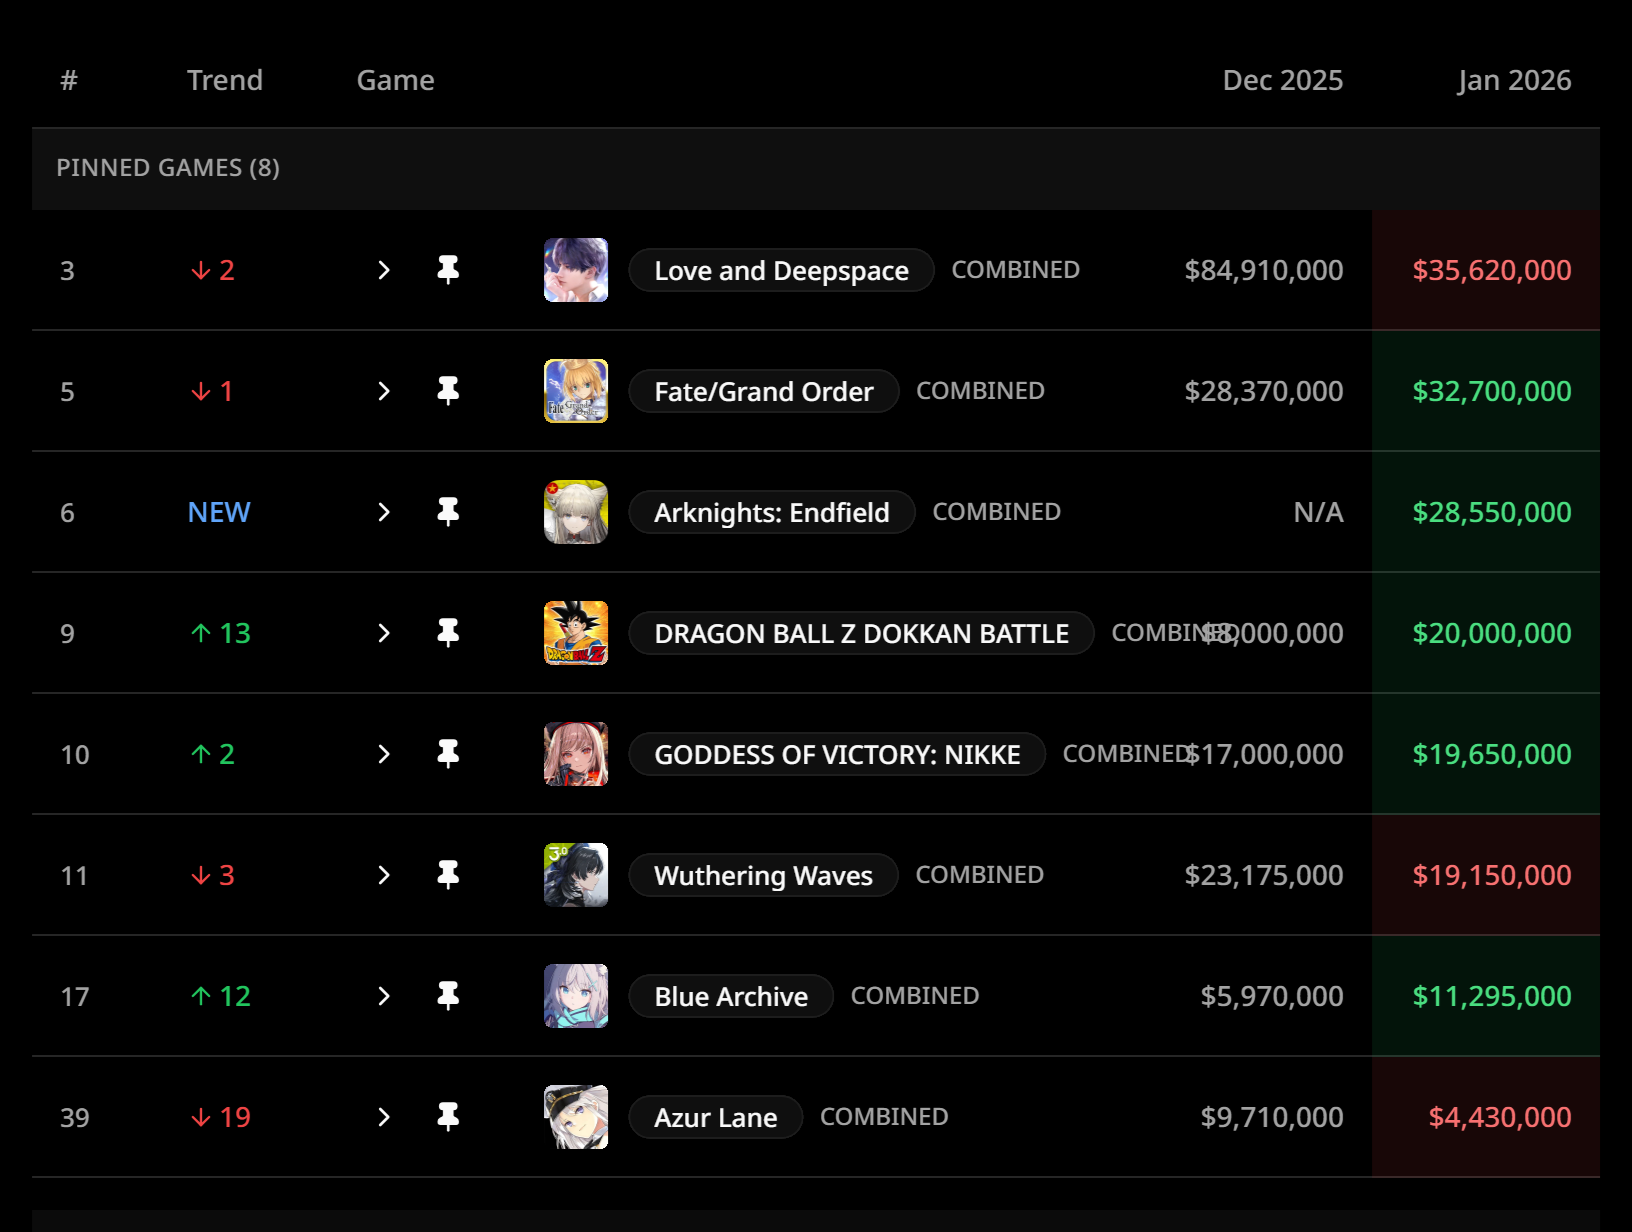The image size is (1632, 1232).
Task: Click the $4,430,000 Jan 2026 value
Action: 1500,1117
